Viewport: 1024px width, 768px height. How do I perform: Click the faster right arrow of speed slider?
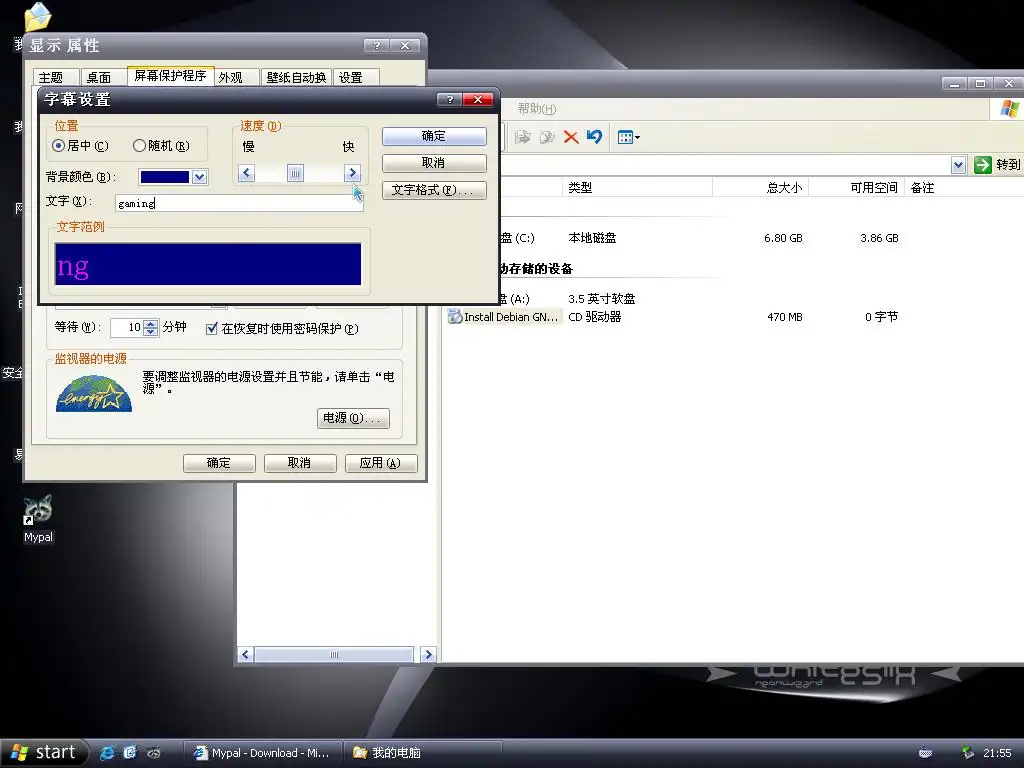point(352,173)
